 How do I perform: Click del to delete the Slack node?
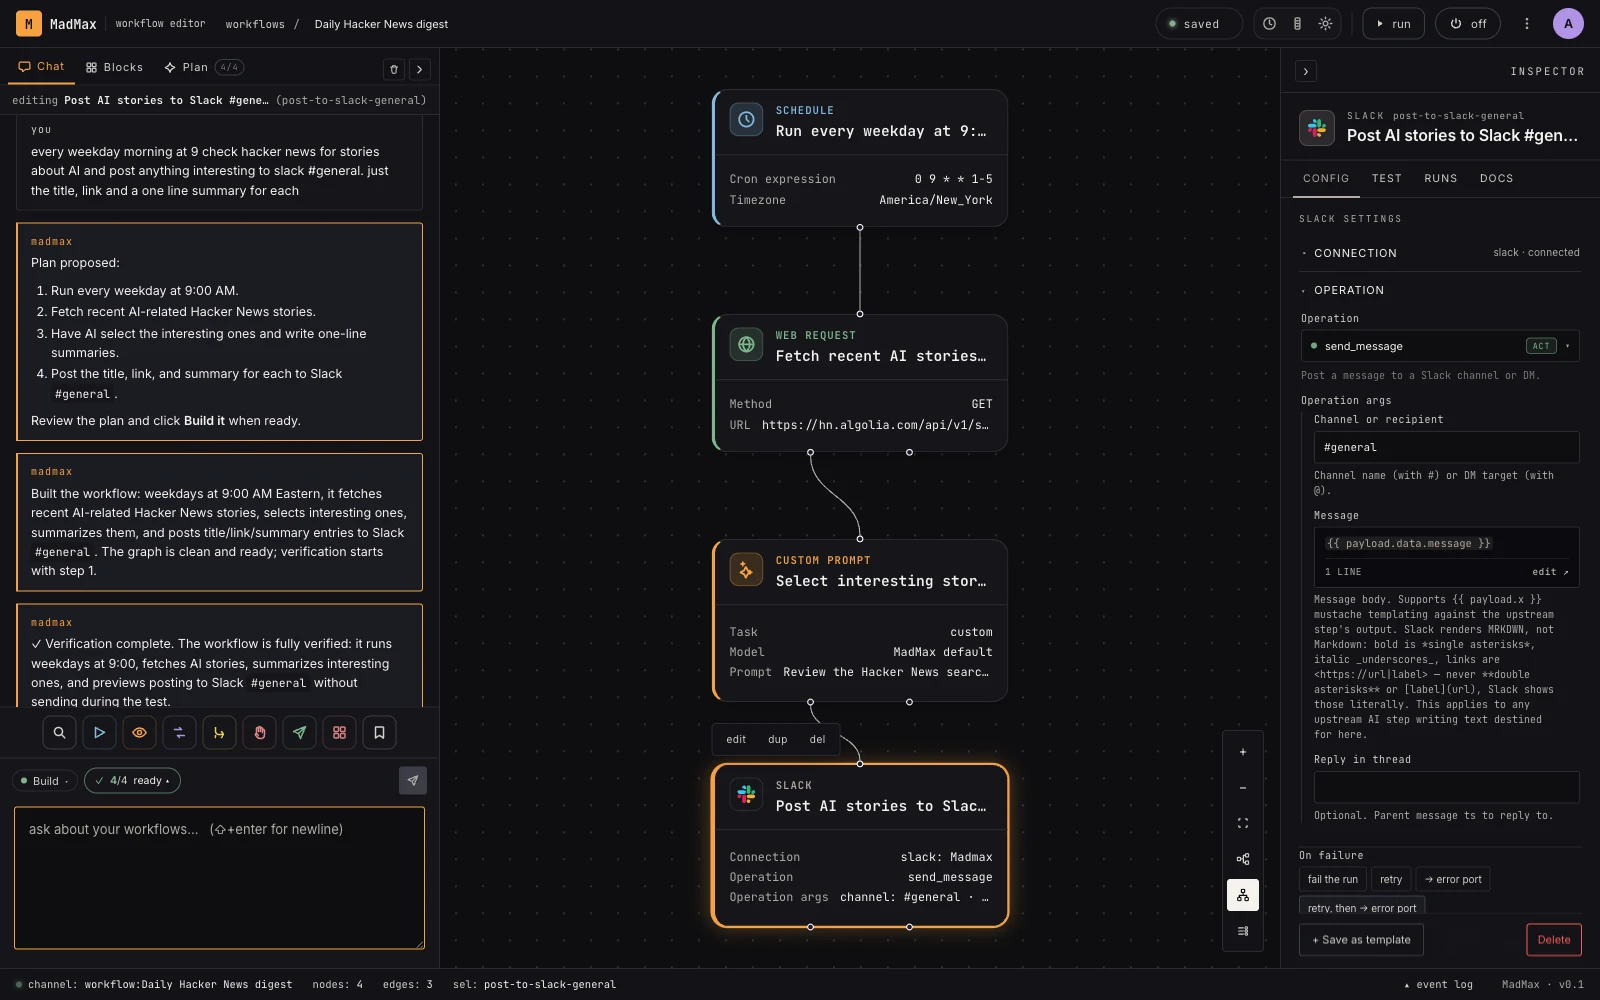click(x=817, y=740)
